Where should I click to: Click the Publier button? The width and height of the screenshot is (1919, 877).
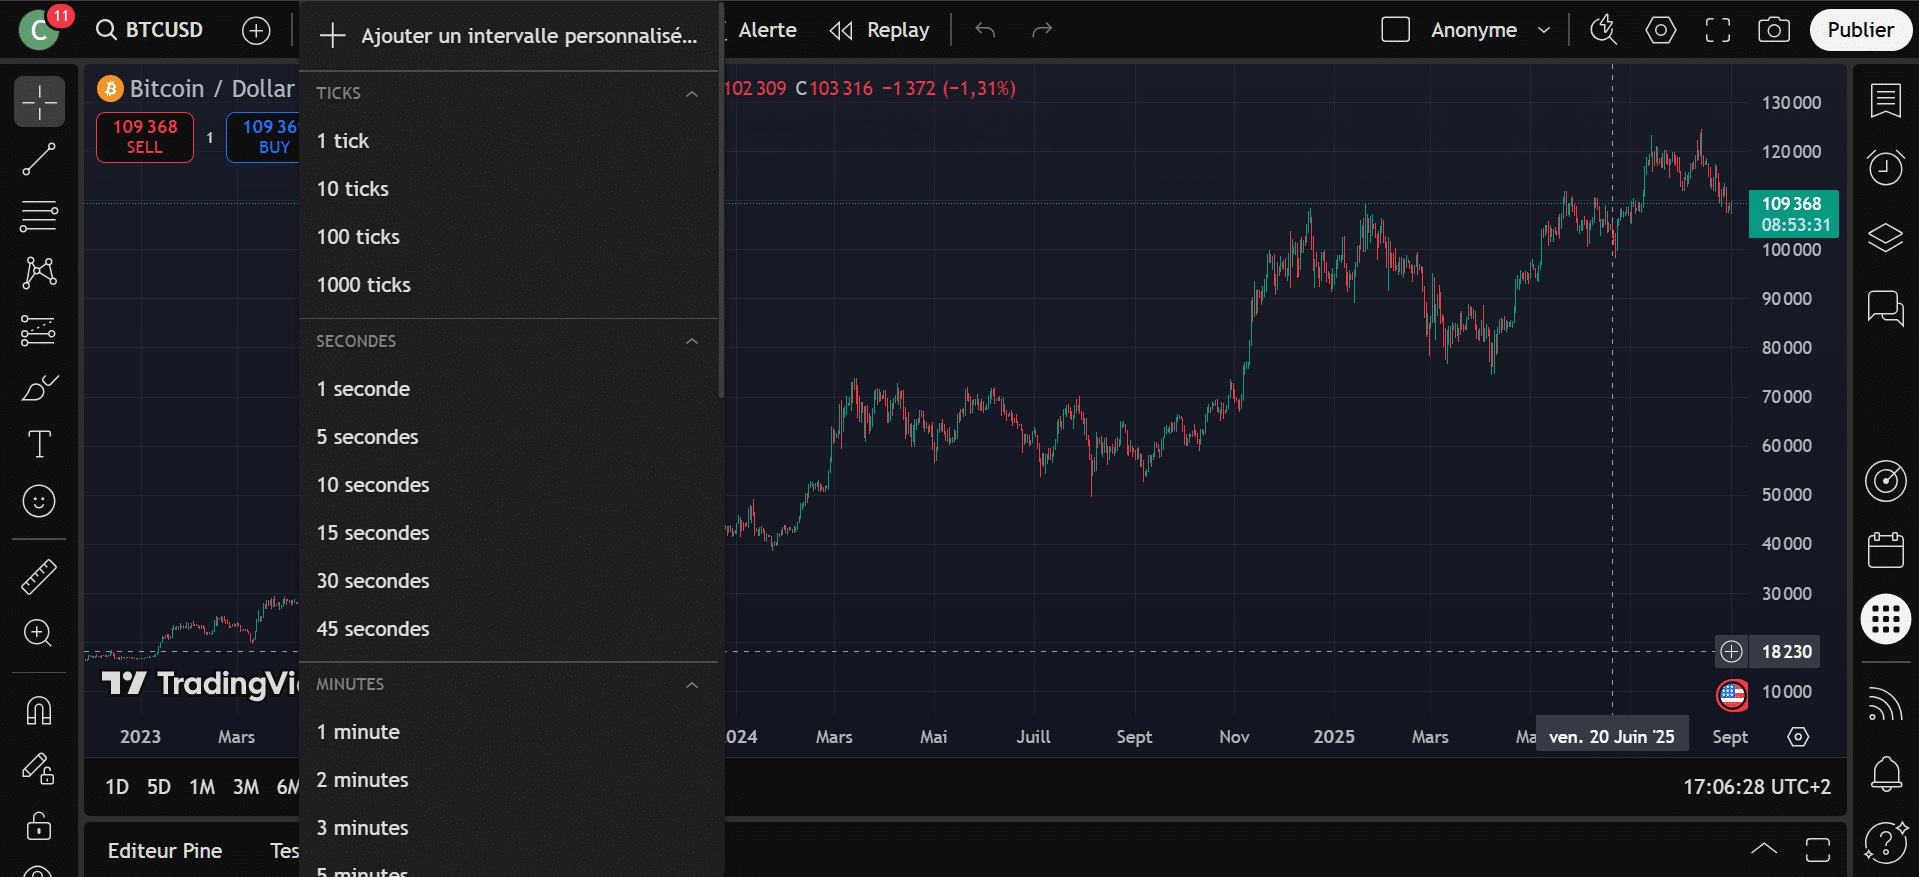click(x=1860, y=30)
